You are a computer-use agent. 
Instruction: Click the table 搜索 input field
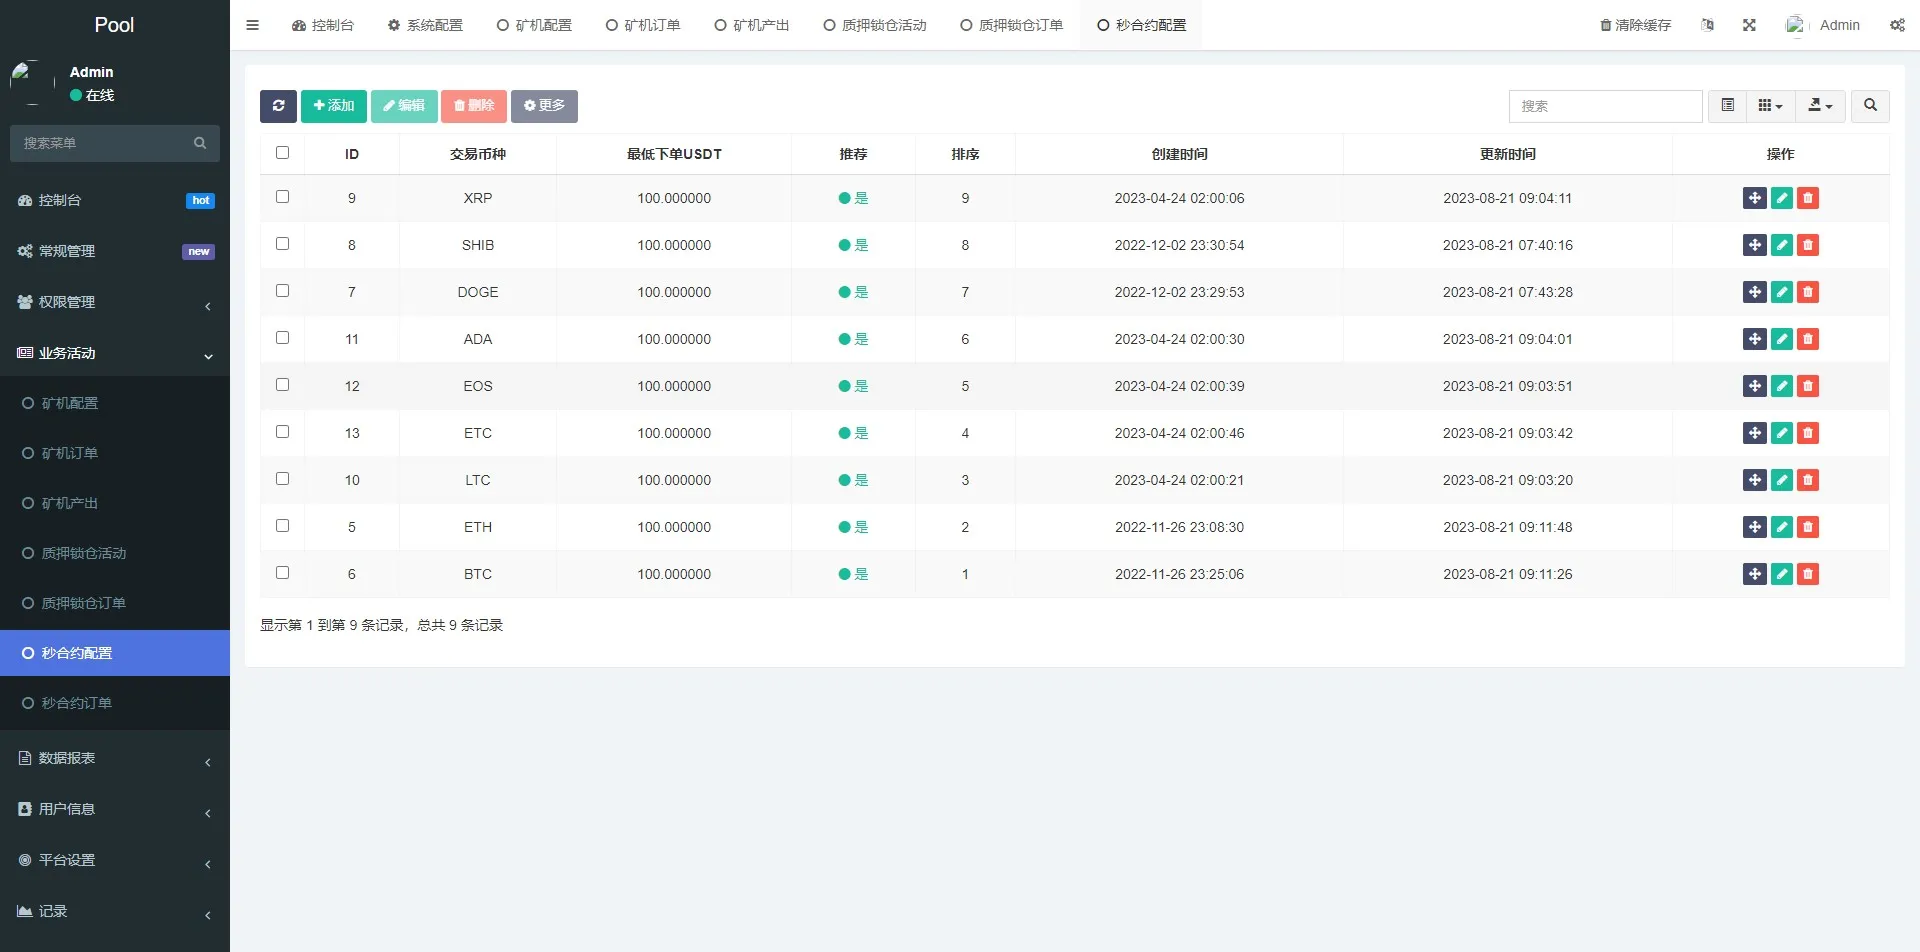pyautogui.click(x=1605, y=106)
